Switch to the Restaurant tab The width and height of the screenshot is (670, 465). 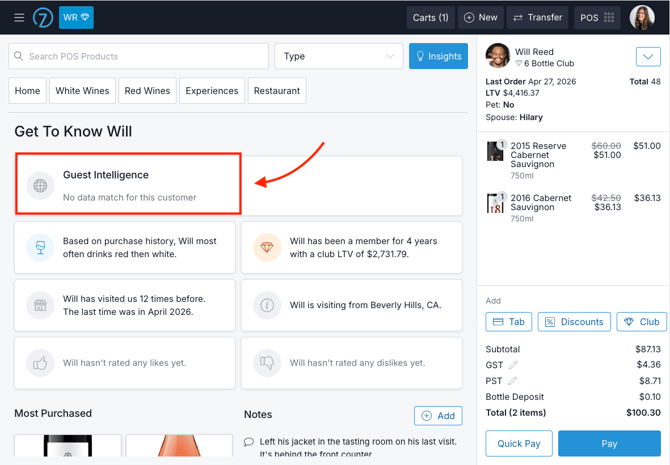point(277,91)
